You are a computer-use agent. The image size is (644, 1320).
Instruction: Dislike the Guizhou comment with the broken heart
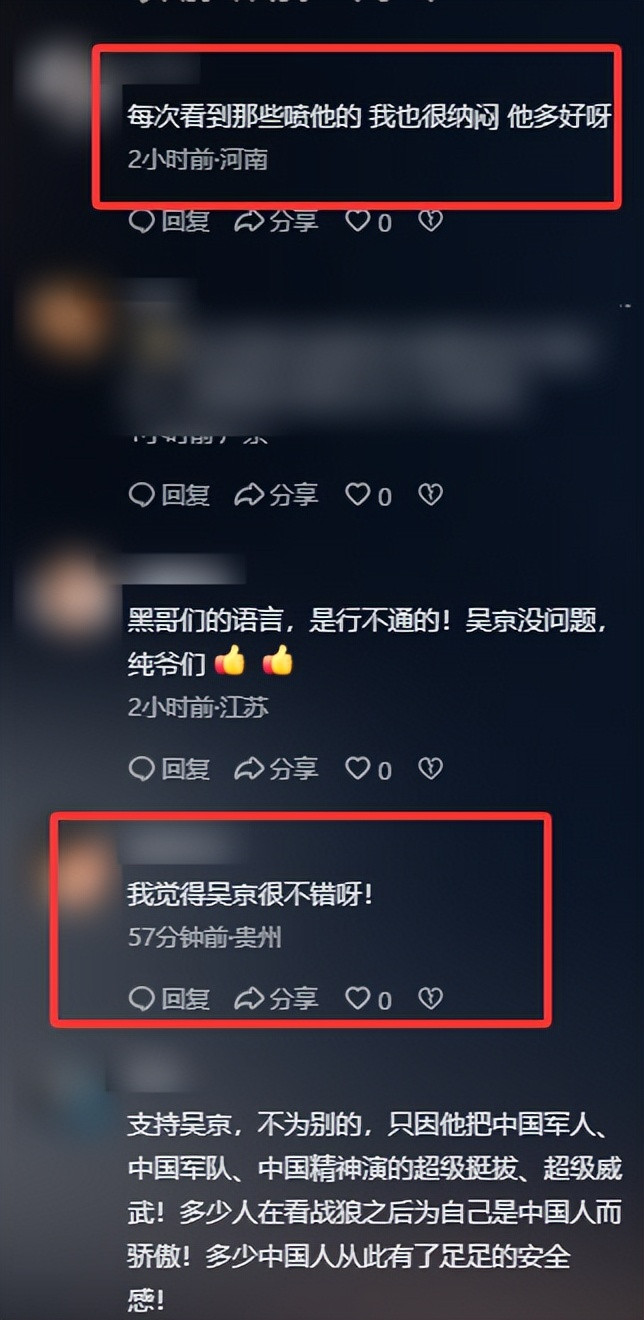click(430, 998)
